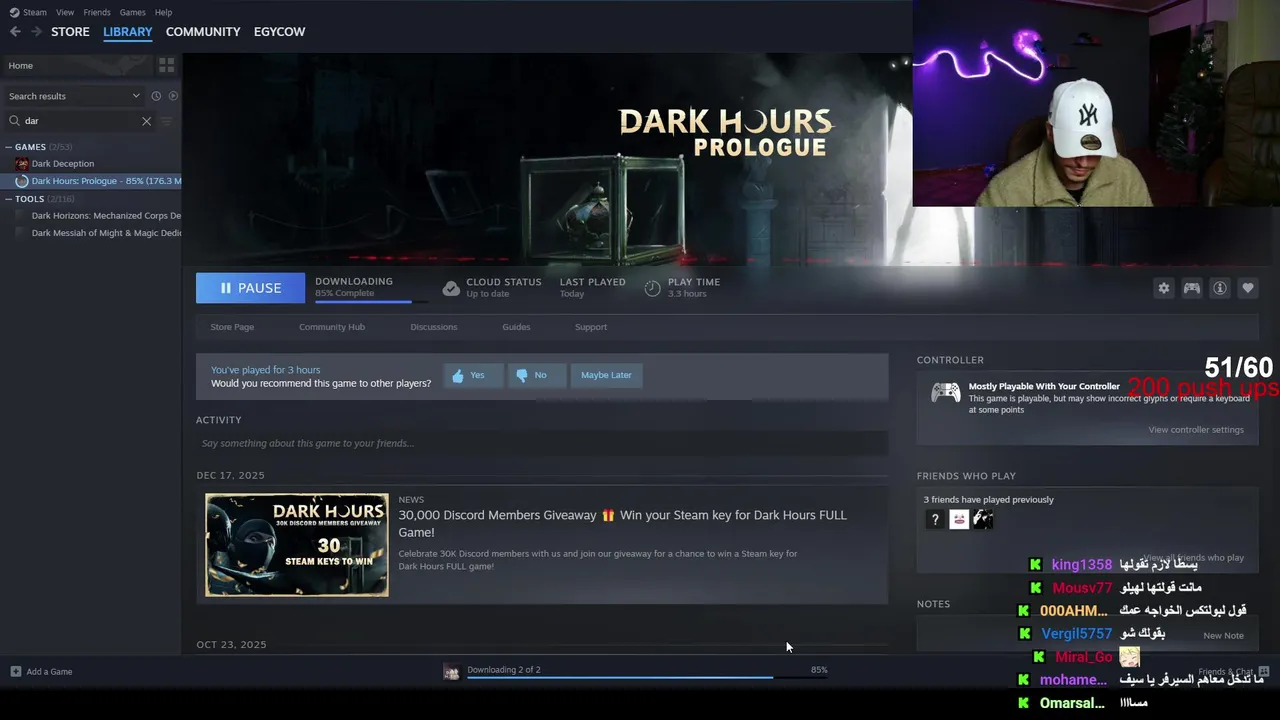Screen dimensions: 1280x720
Task: Click the controller gamepad icon
Action: 946,393
